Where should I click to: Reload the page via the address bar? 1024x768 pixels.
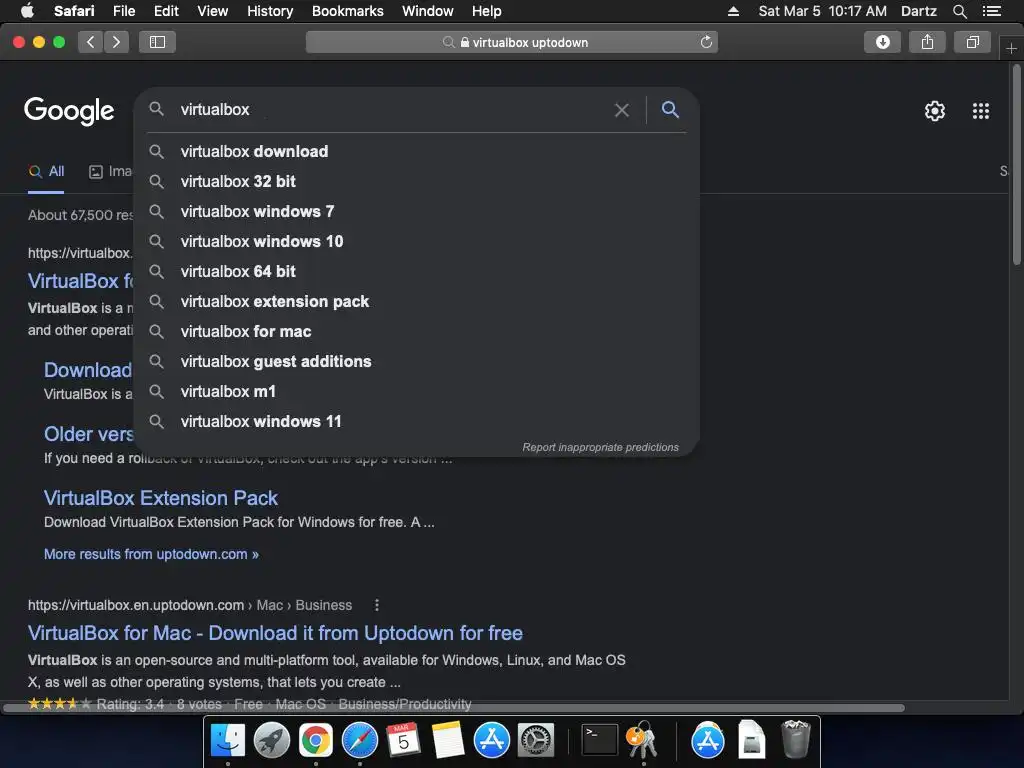[x=706, y=42]
